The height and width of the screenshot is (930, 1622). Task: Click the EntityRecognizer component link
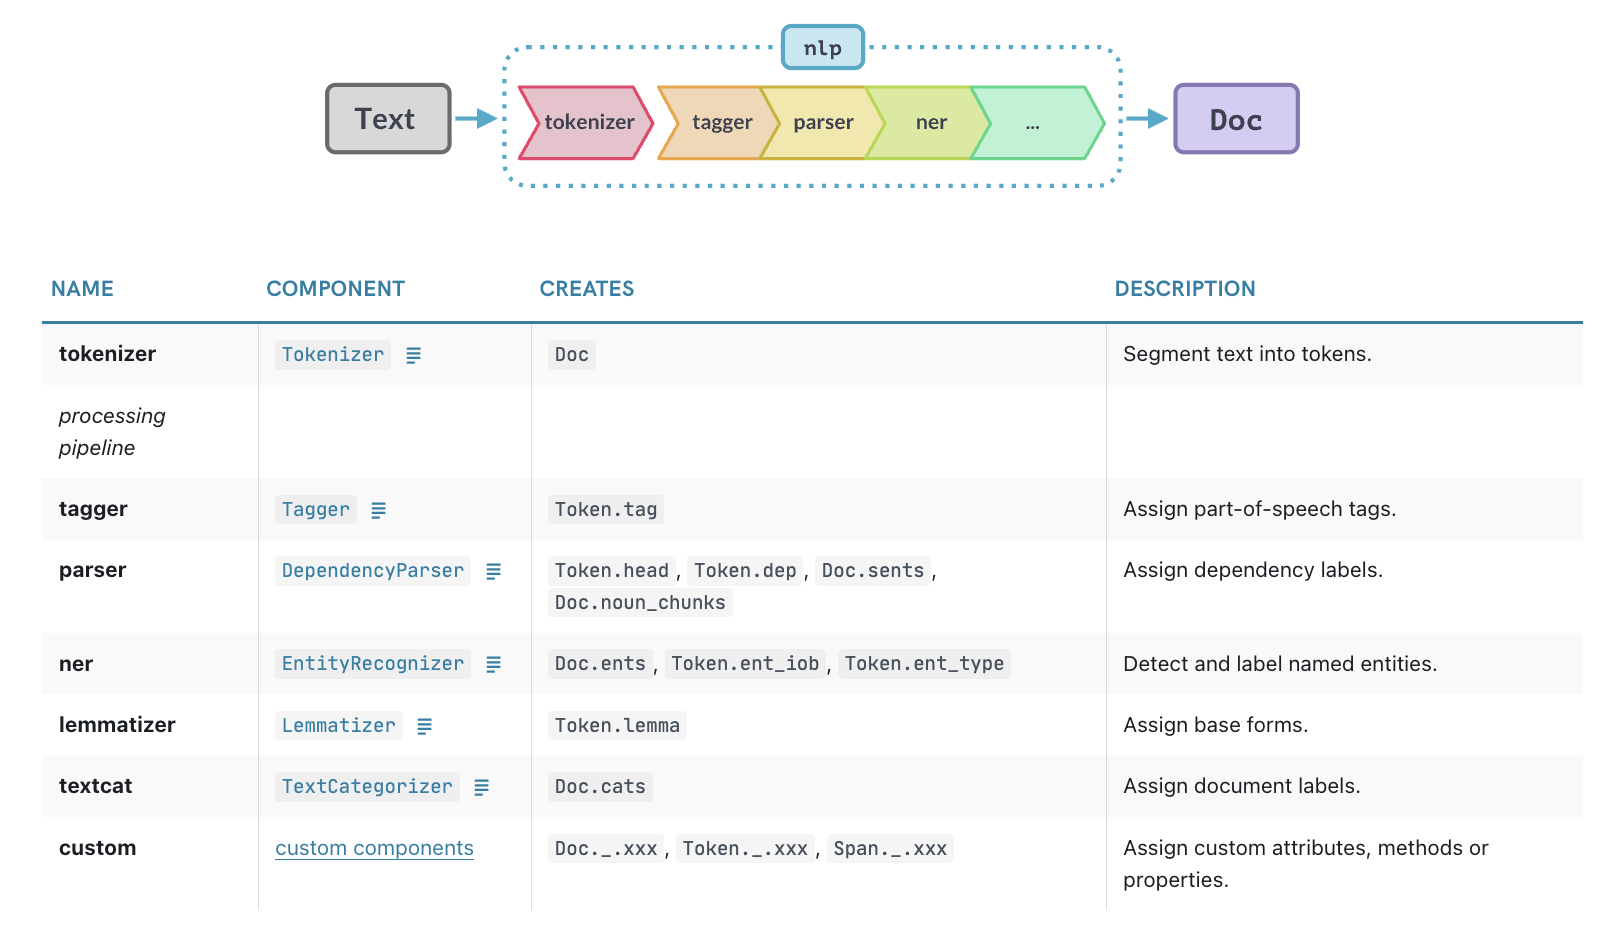(x=372, y=664)
